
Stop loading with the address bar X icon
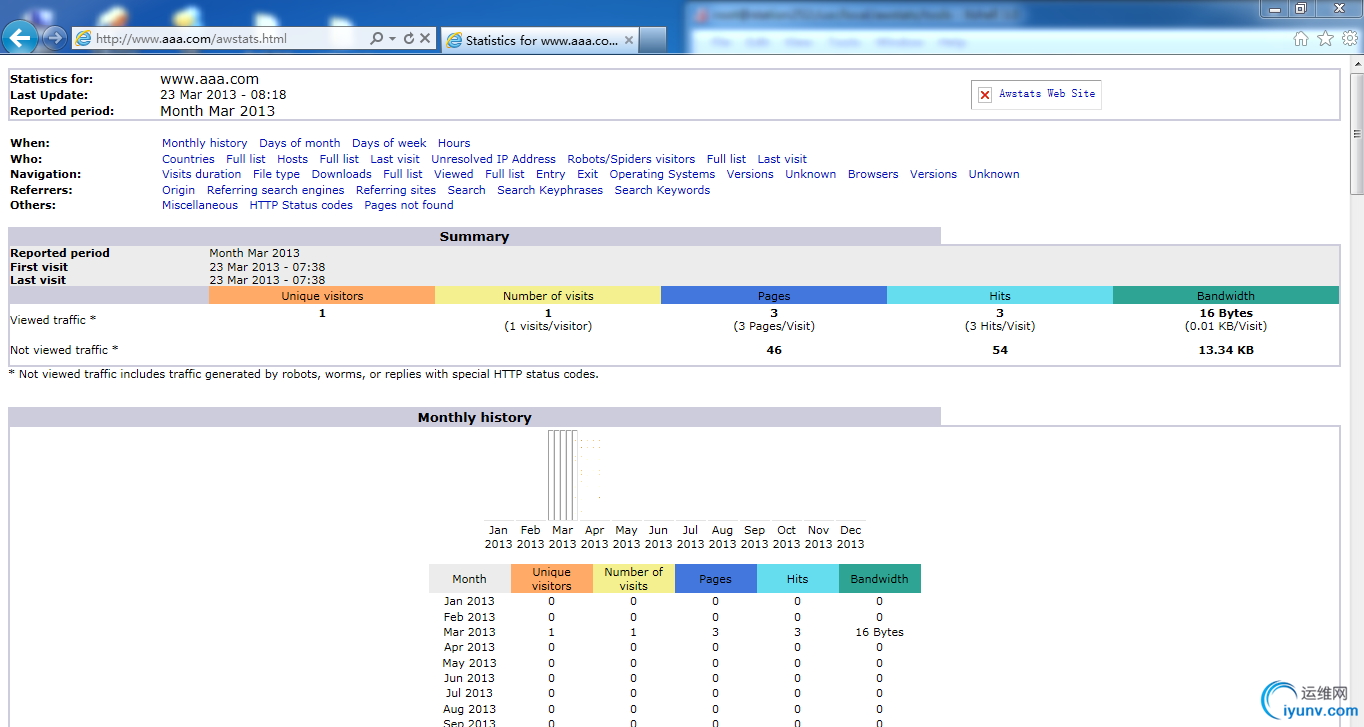pos(425,38)
